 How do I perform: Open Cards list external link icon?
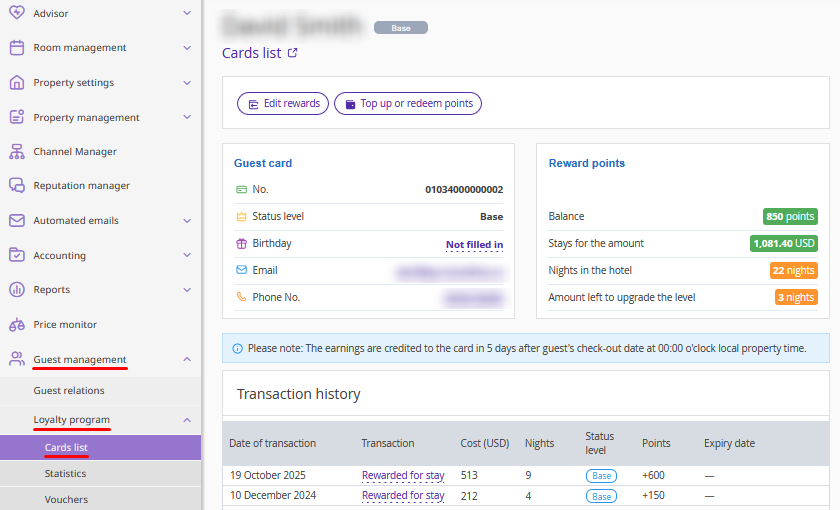click(x=292, y=54)
